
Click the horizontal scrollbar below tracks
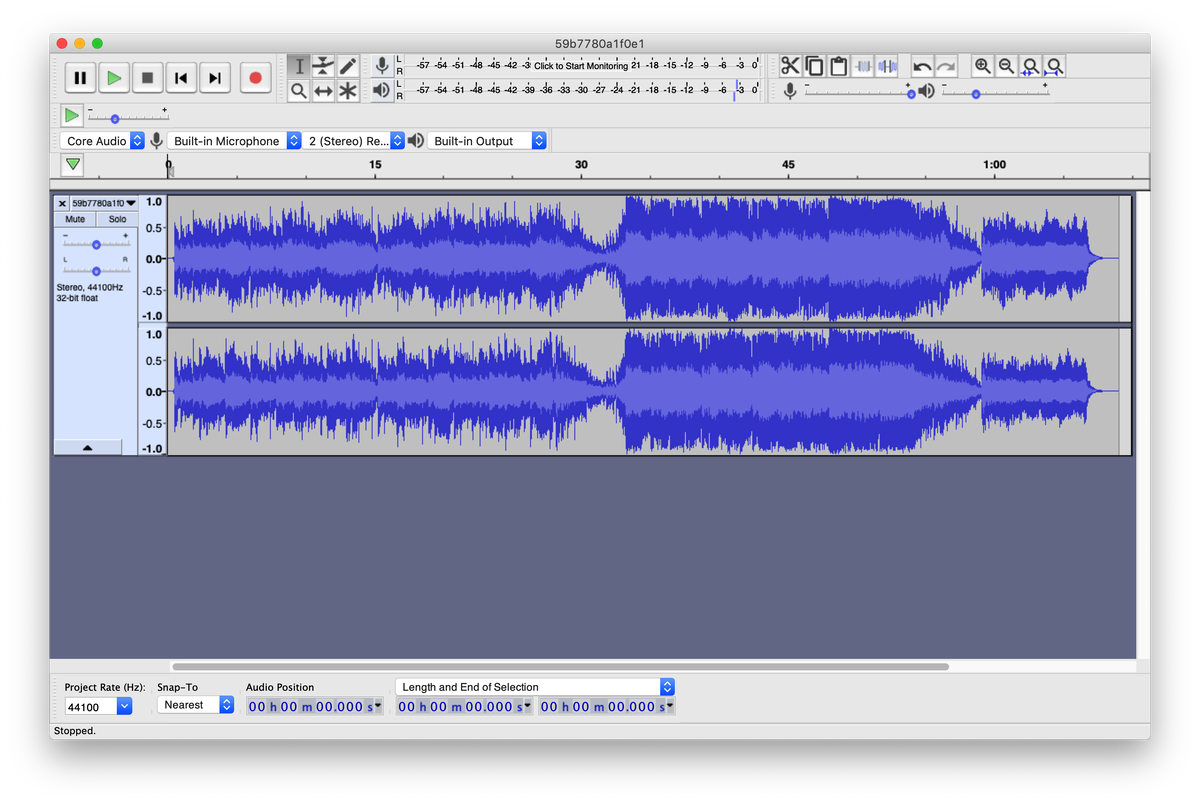click(560, 666)
